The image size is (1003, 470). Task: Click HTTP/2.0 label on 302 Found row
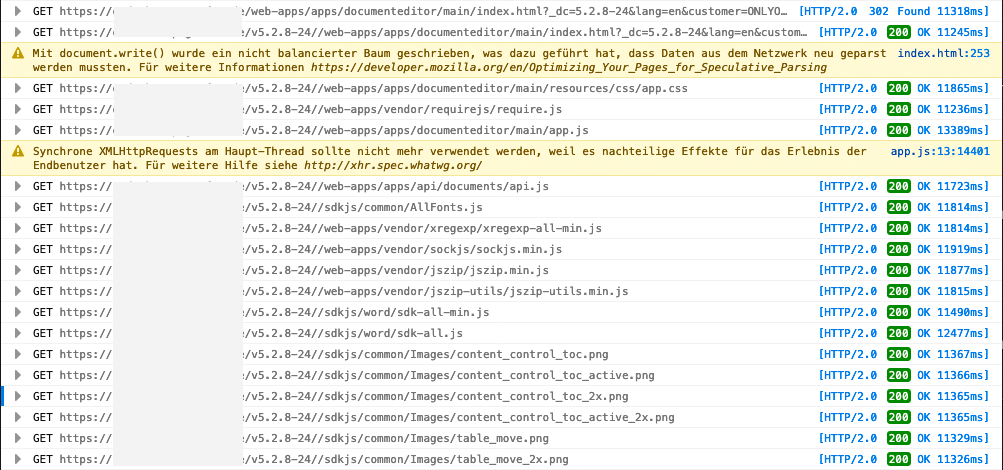pyautogui.click(x=828, y=11)
